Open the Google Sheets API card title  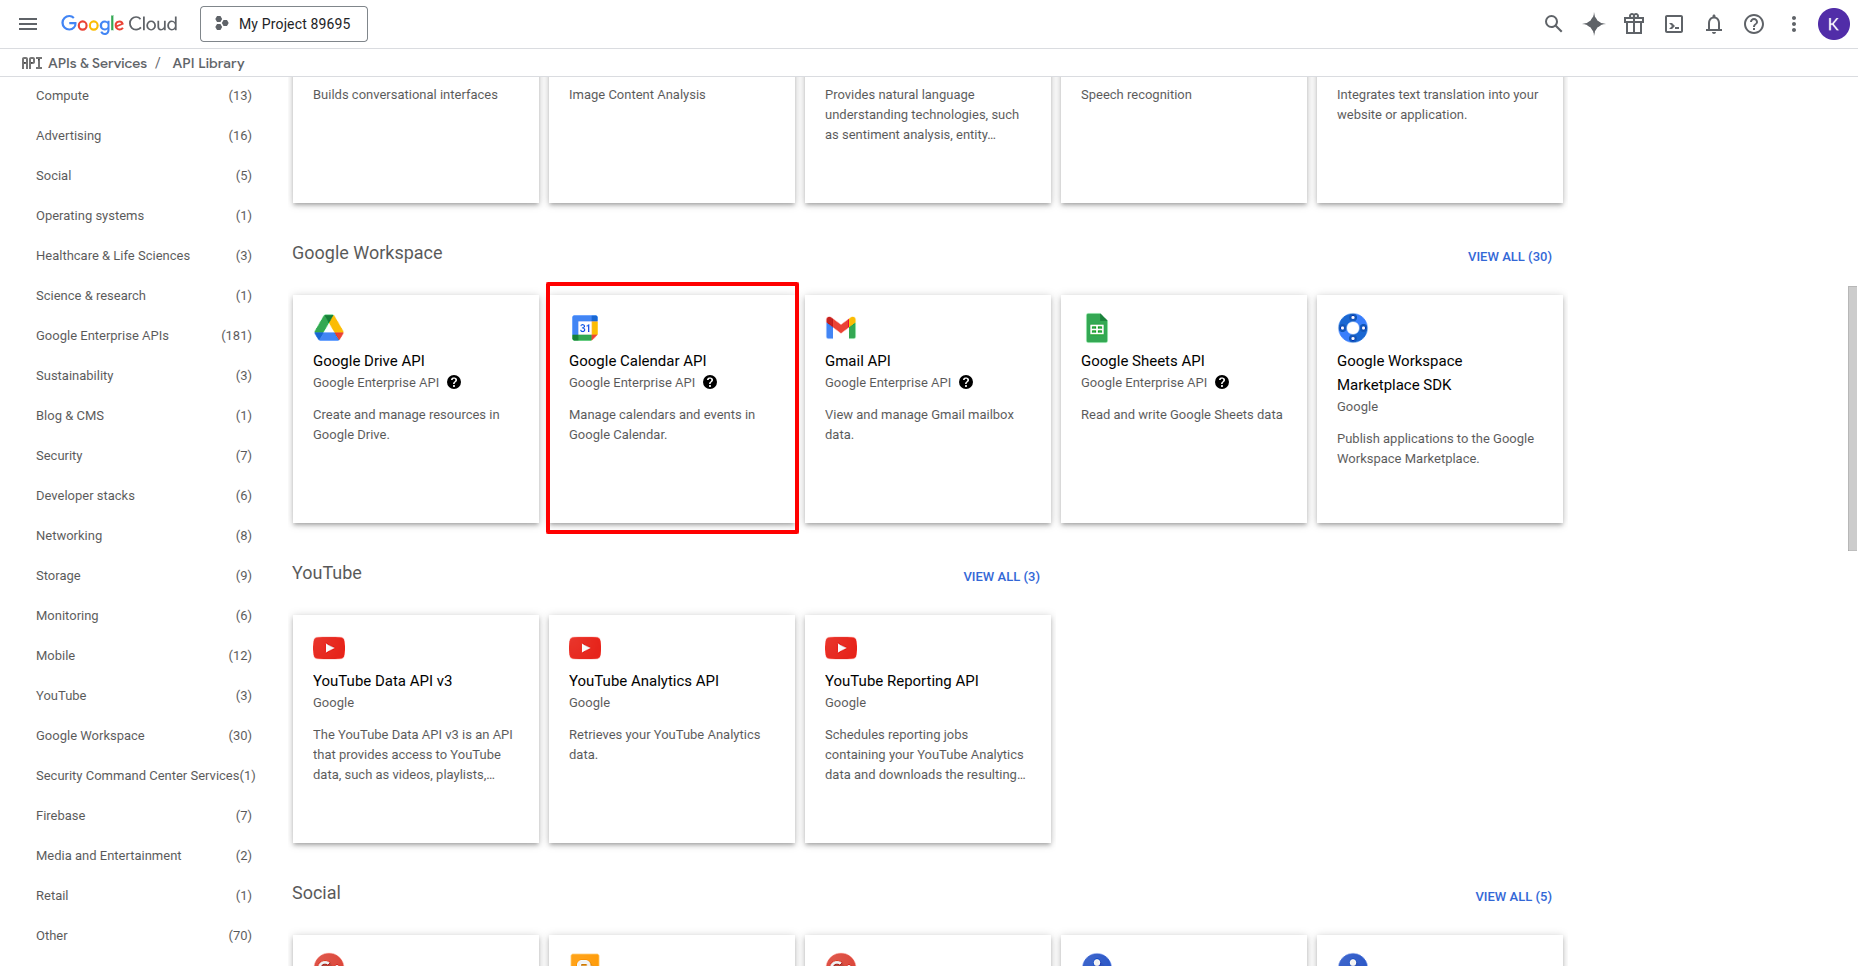[x=1142, y=361]
